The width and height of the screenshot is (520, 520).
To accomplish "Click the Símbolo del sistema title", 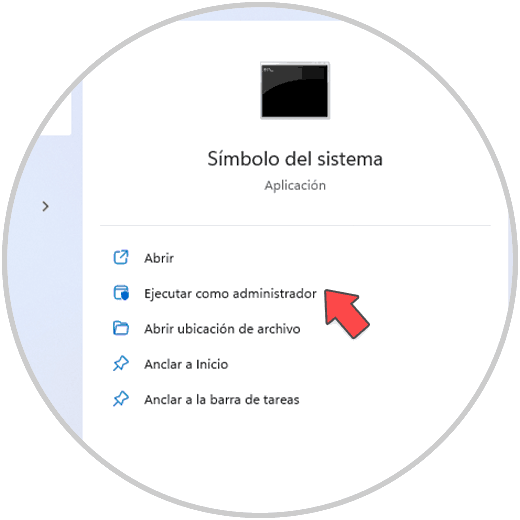I will coord(295,159).
